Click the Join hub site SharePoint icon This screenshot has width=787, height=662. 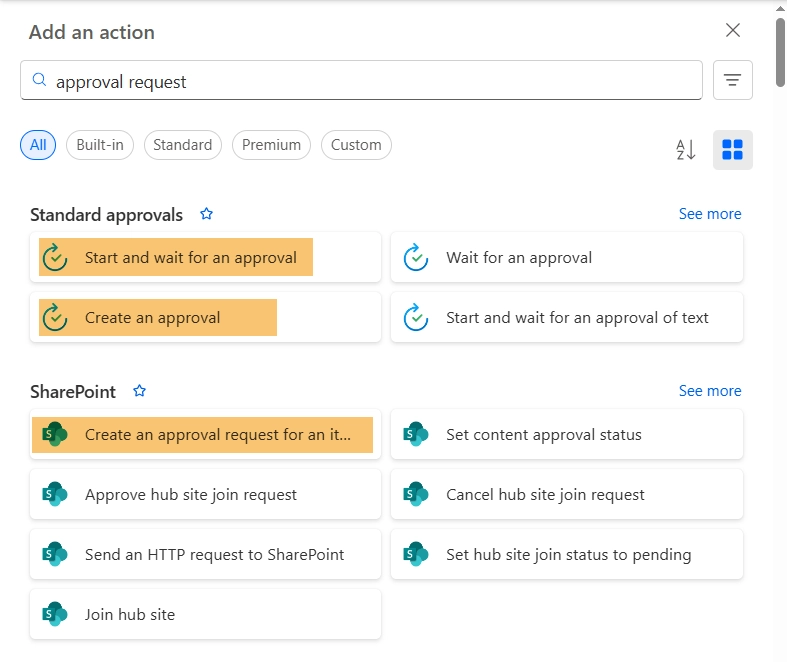55,614
